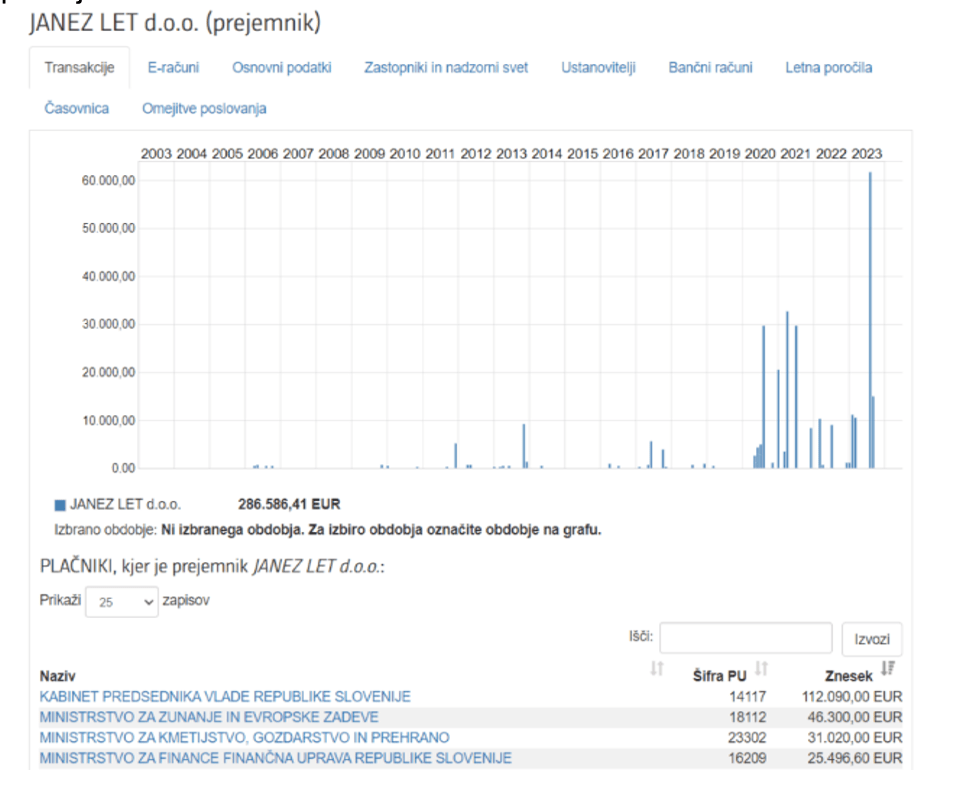The height and width of the screenshot is (812, 974).
Task: Click the Izvozi export button
Action: click(x=872, y=639)
